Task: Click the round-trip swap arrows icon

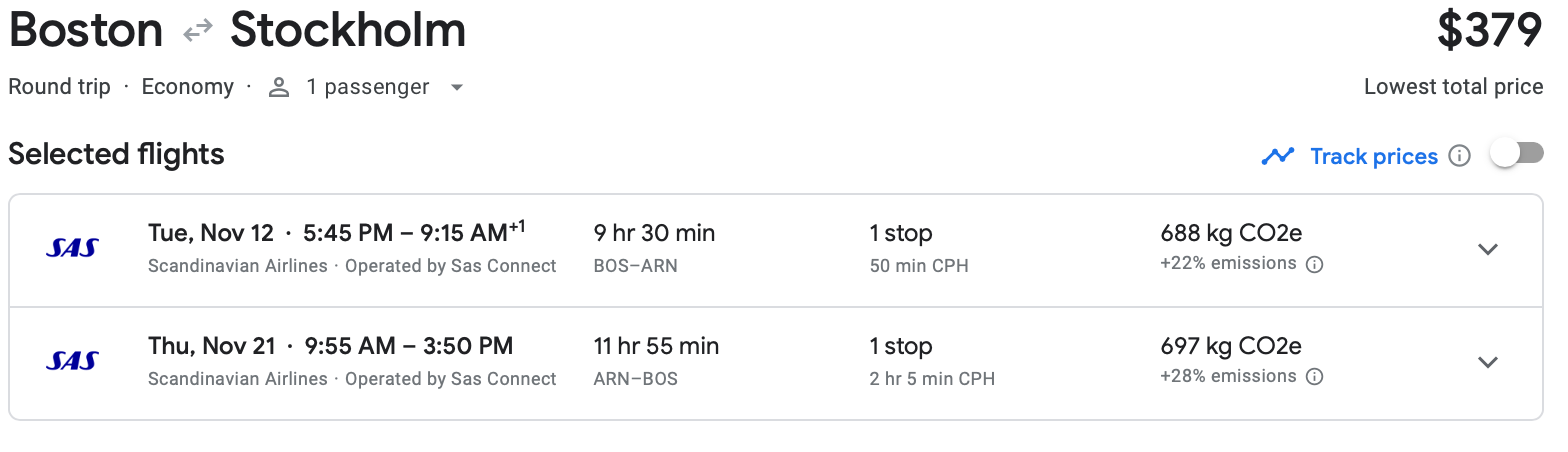Action: 197,31
